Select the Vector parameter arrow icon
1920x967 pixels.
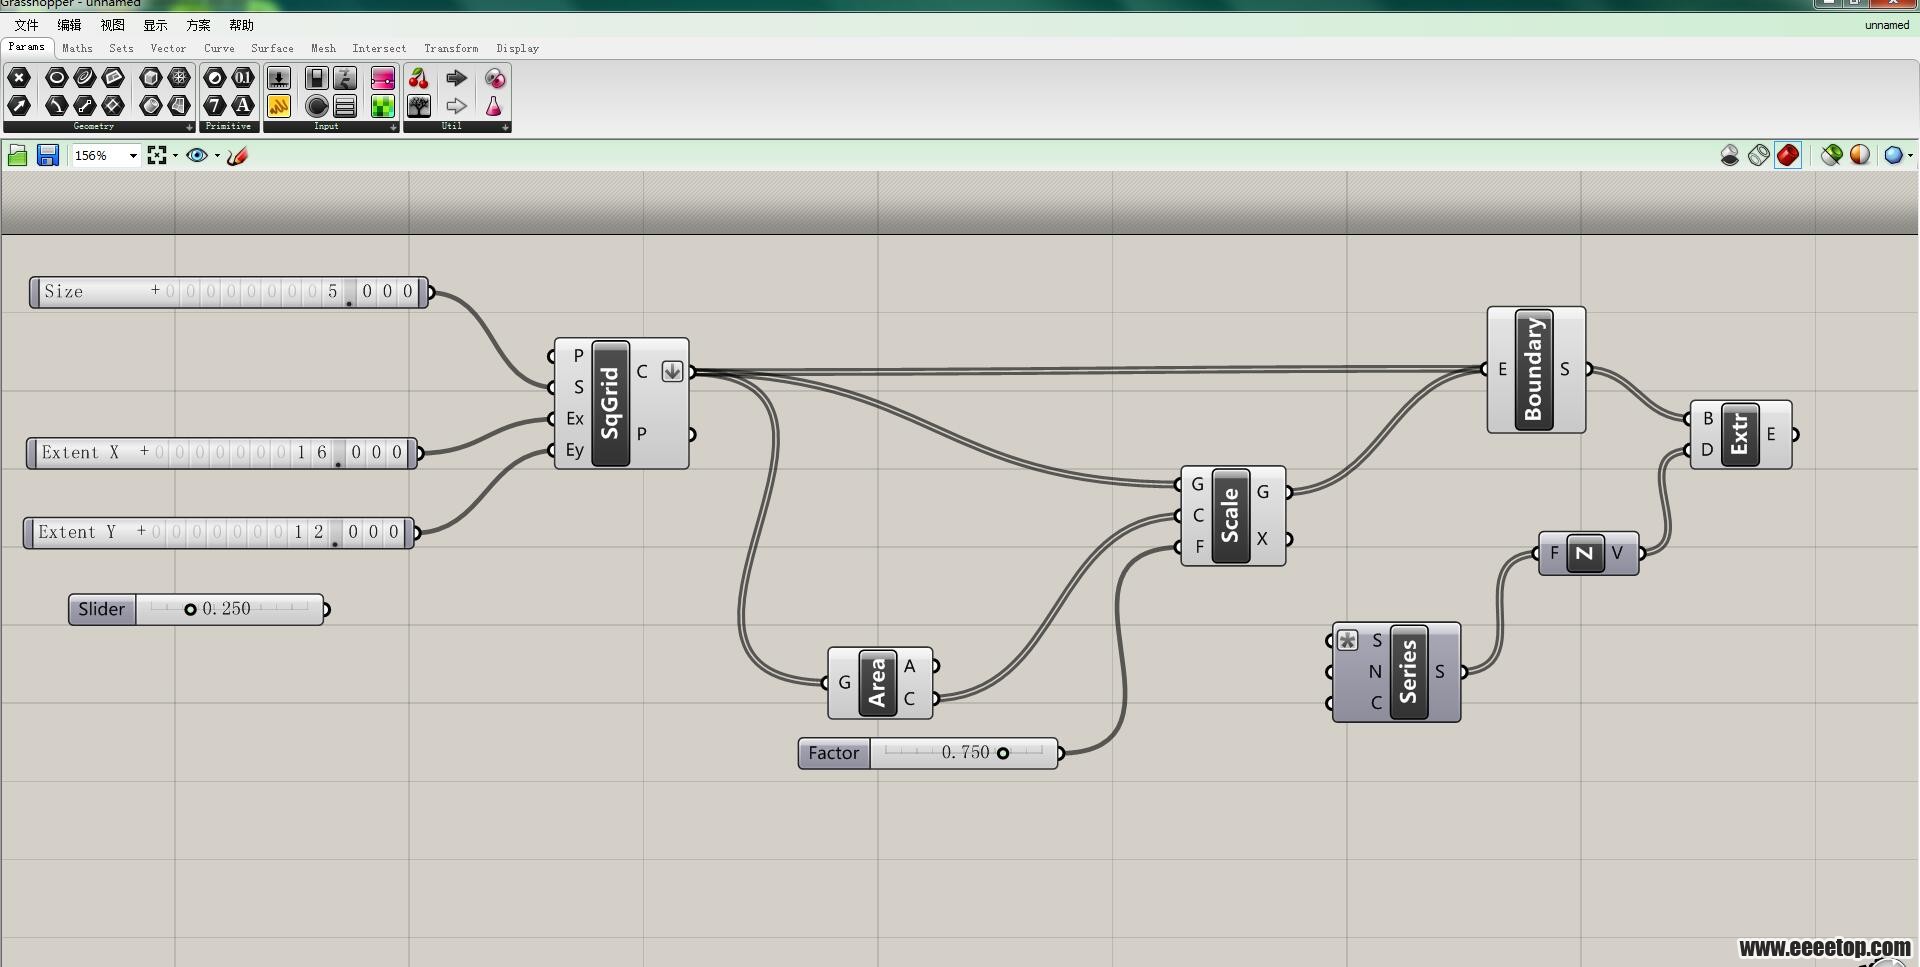pos(19,105)
